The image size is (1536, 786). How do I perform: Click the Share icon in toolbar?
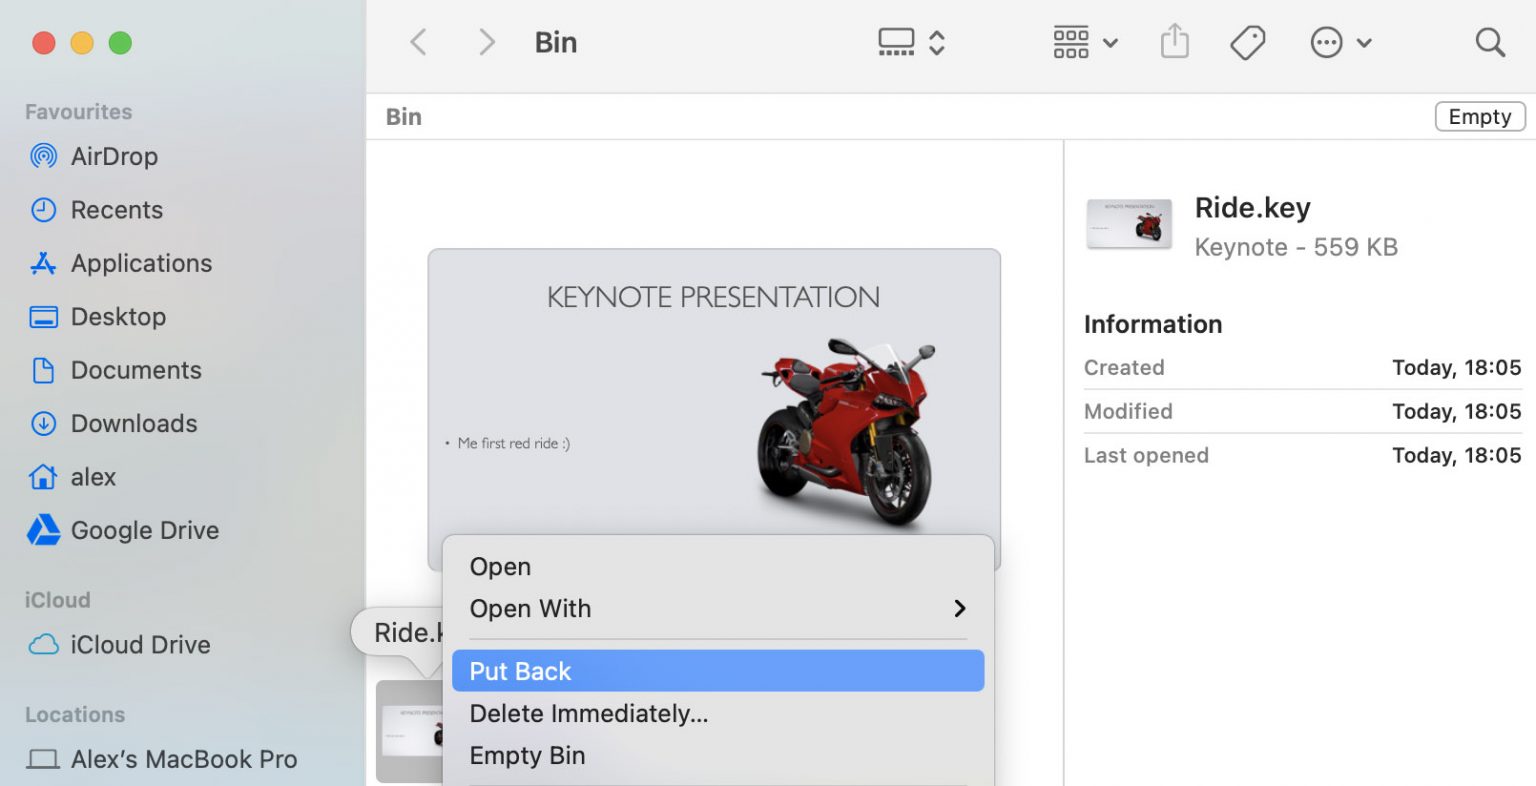(1174, 42)
